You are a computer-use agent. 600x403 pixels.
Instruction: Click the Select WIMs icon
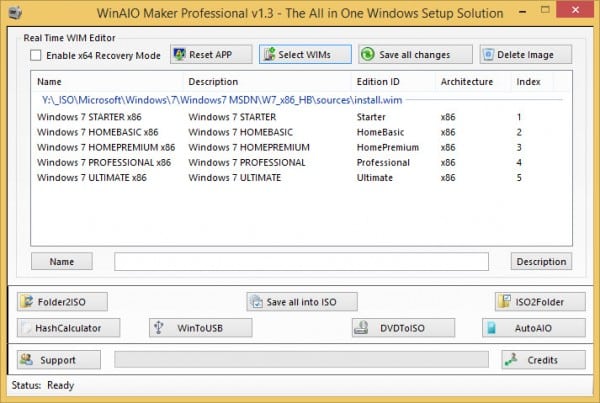pyautogui.click(x=269, y=54)
